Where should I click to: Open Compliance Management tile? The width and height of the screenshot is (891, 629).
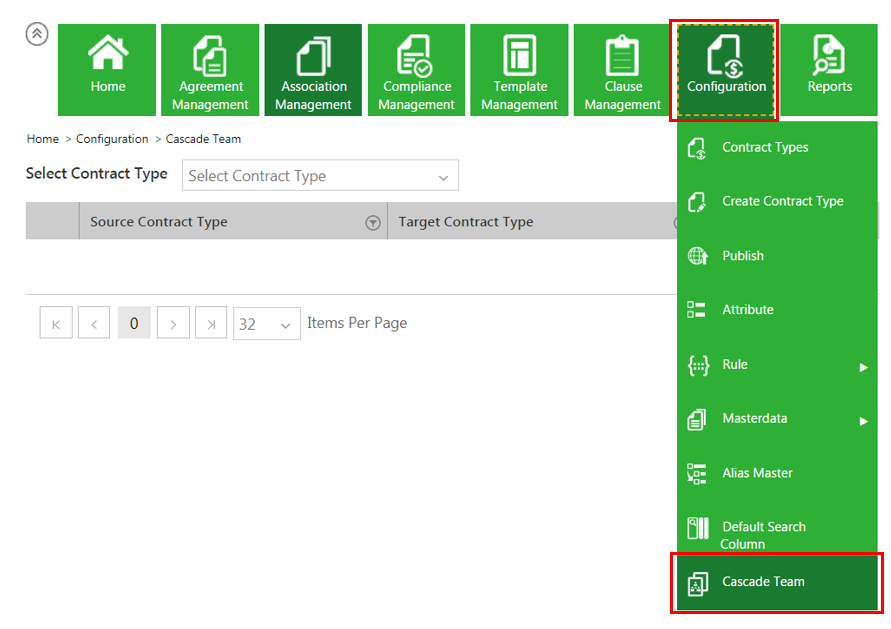416,69
